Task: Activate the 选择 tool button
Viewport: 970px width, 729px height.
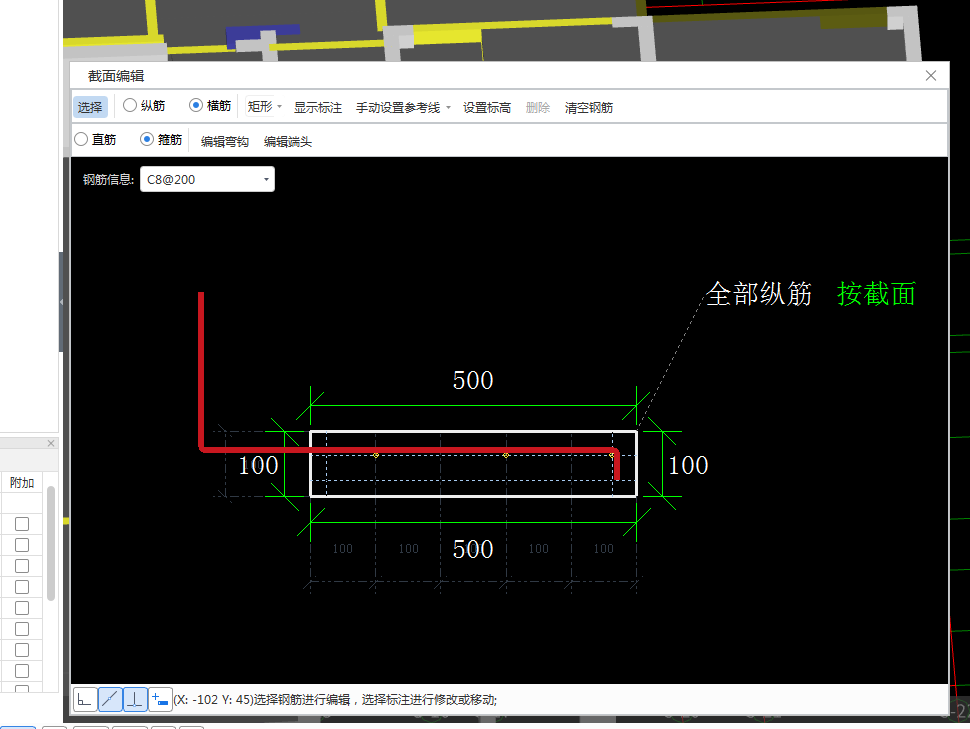Action: pyautogui.click(x=90, y=107)
